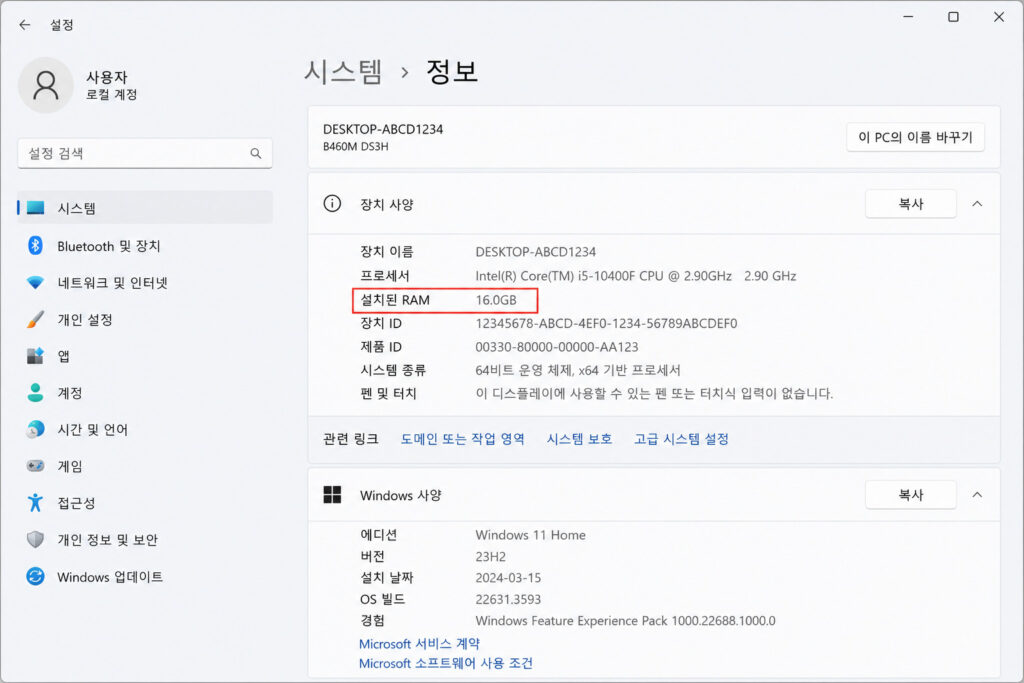
Task: Click the Windows Update sync icon
Action: coord(35,577)
